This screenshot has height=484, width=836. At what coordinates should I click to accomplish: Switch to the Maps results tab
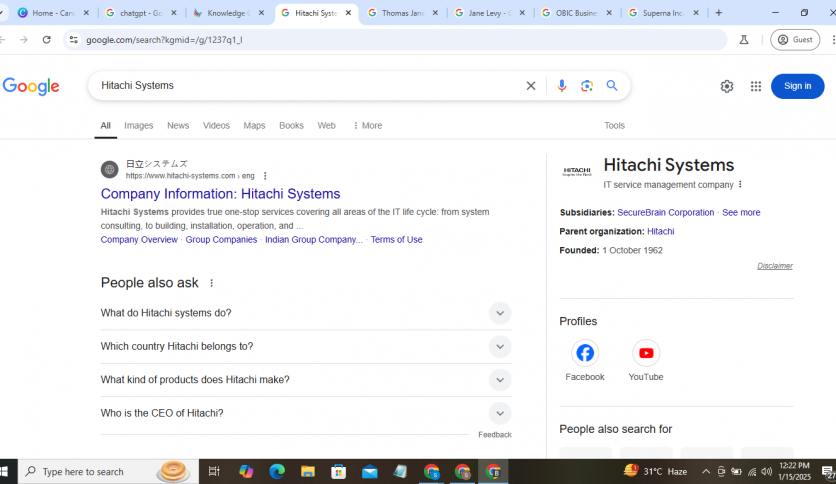[254, 125]
